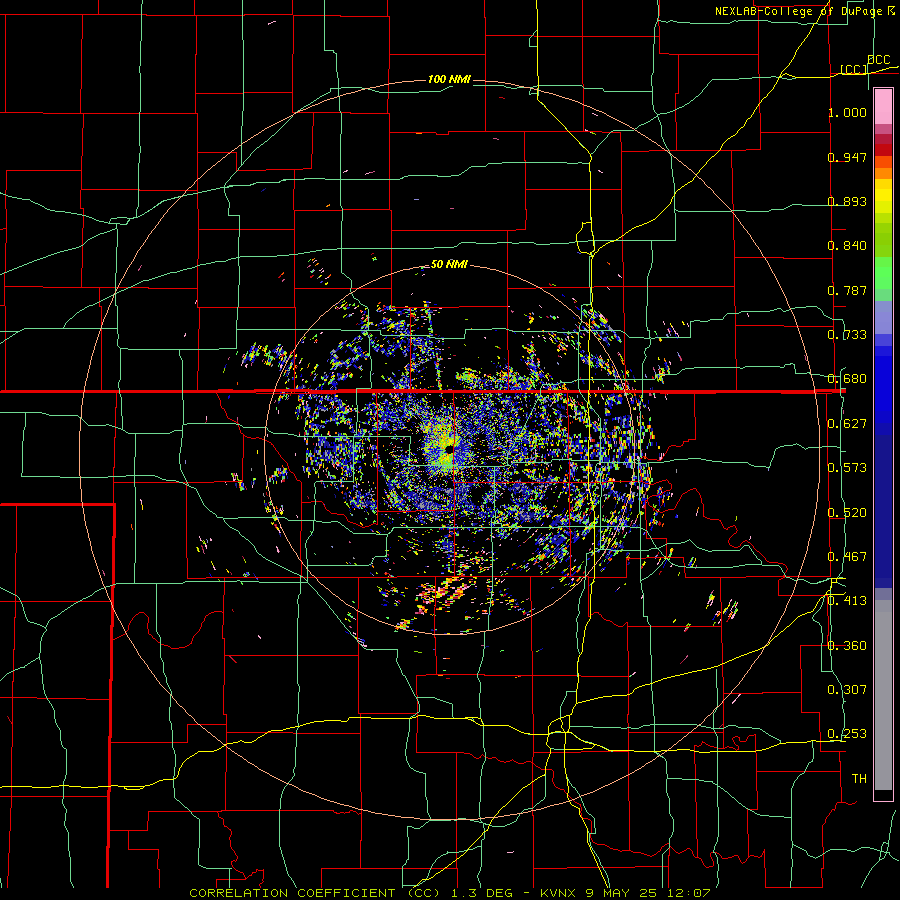Click the pink top segment of color bar
Image resolution: width=900 pixels, height=900 pixels.
[883, 107]
